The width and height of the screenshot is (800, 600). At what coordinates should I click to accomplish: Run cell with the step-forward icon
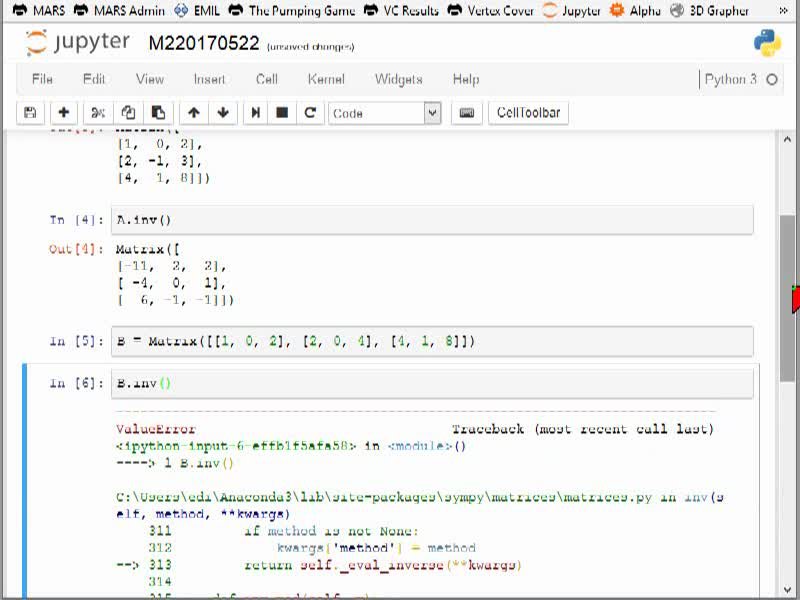pos(256,113)
